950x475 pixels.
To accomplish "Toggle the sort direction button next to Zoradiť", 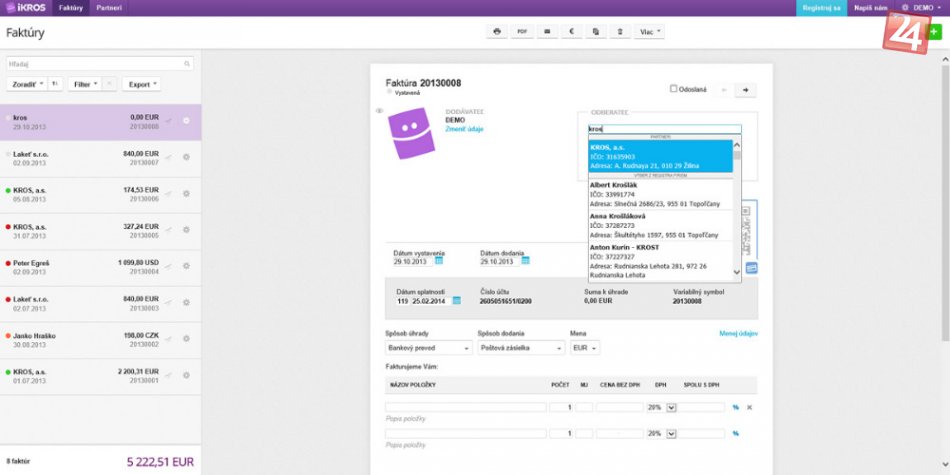I will click(x=56, y=84).
